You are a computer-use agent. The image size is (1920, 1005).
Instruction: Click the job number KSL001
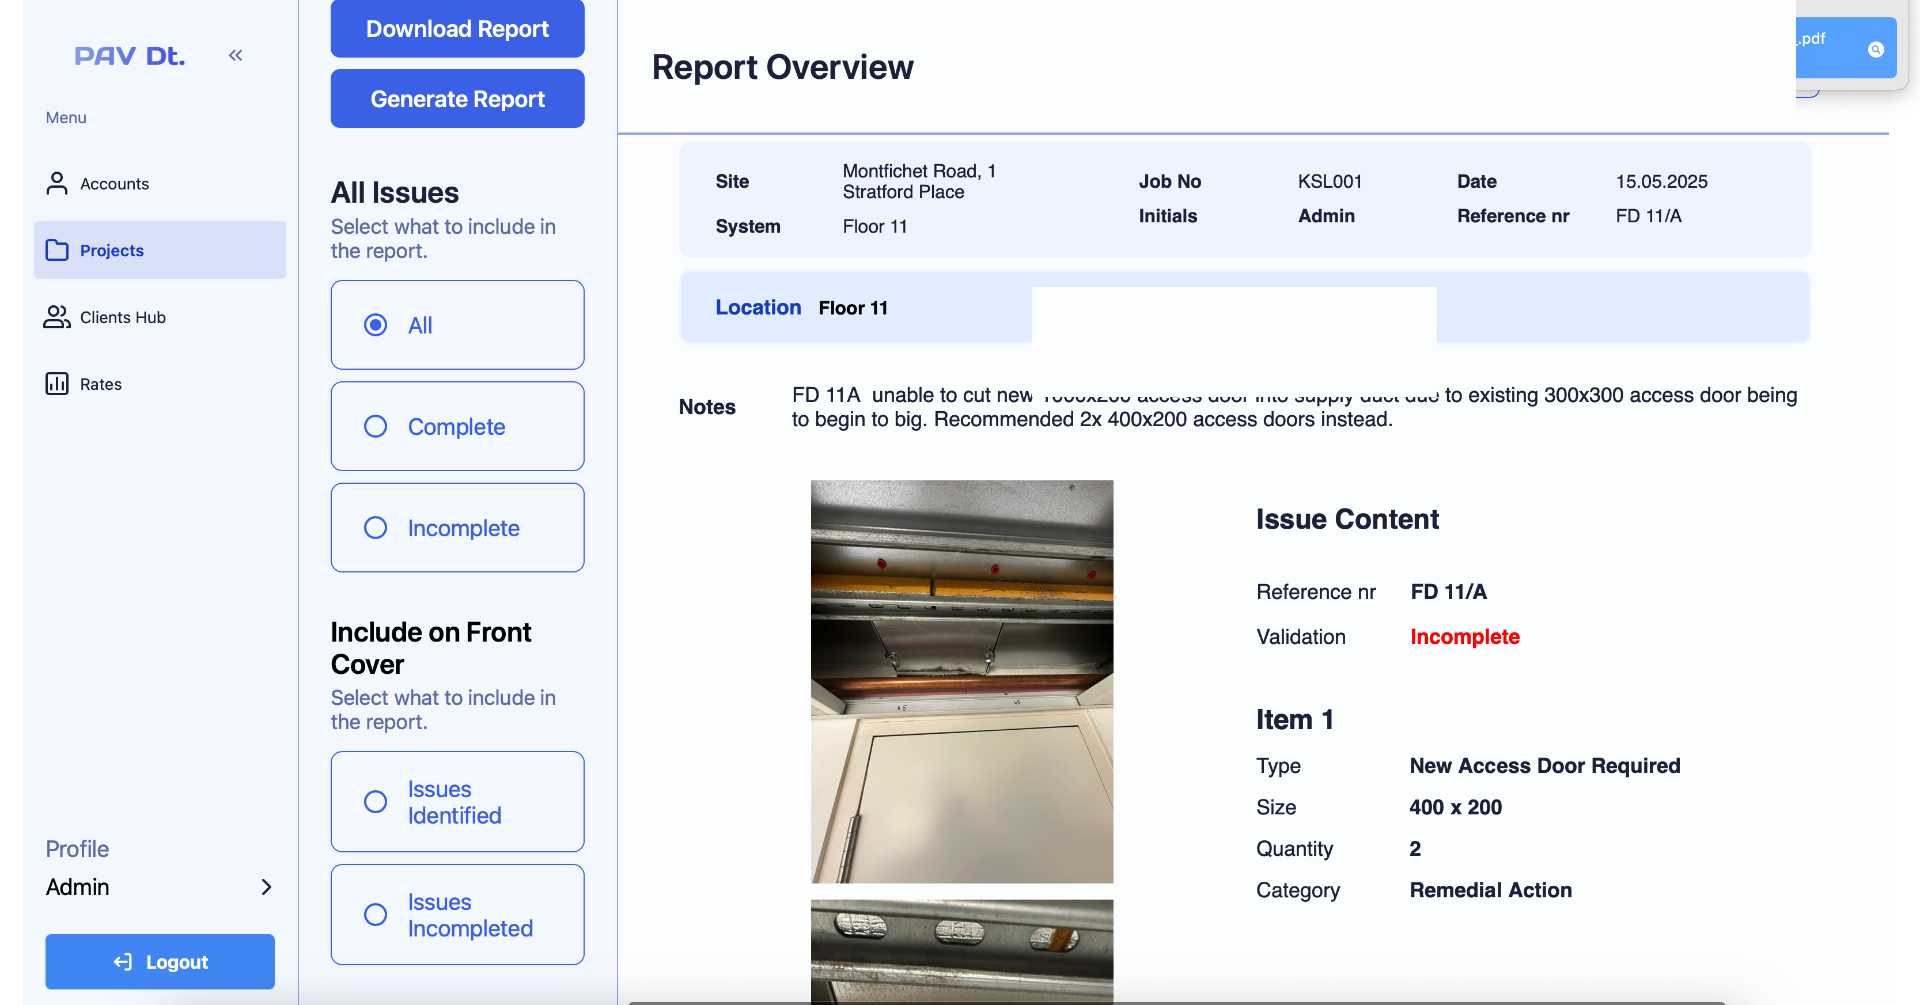tap(1330, 181)
